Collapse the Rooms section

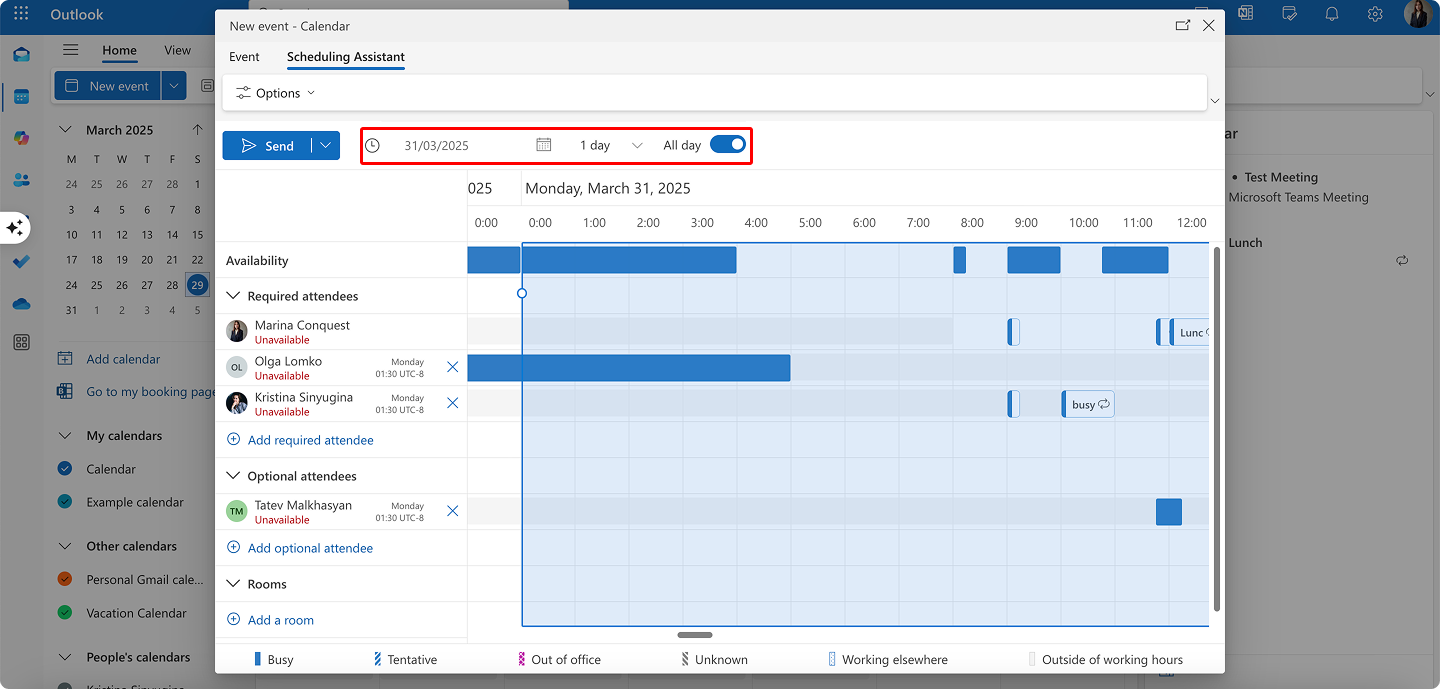[x=234, y=583]
